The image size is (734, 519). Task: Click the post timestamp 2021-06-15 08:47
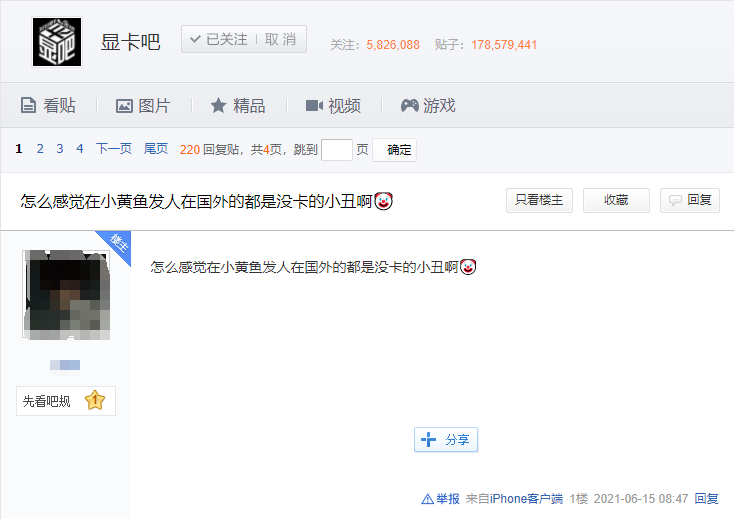point(641,499)
